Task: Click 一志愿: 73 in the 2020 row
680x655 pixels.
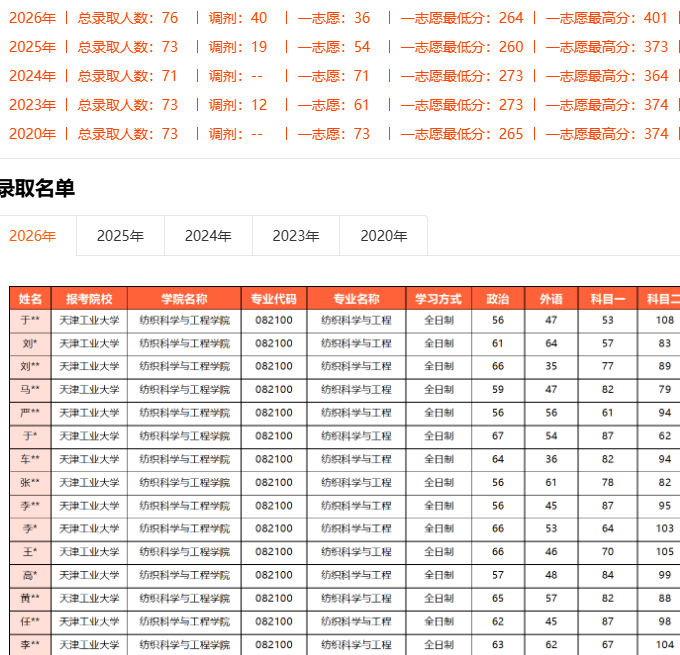Action: (x=334, y=134)
